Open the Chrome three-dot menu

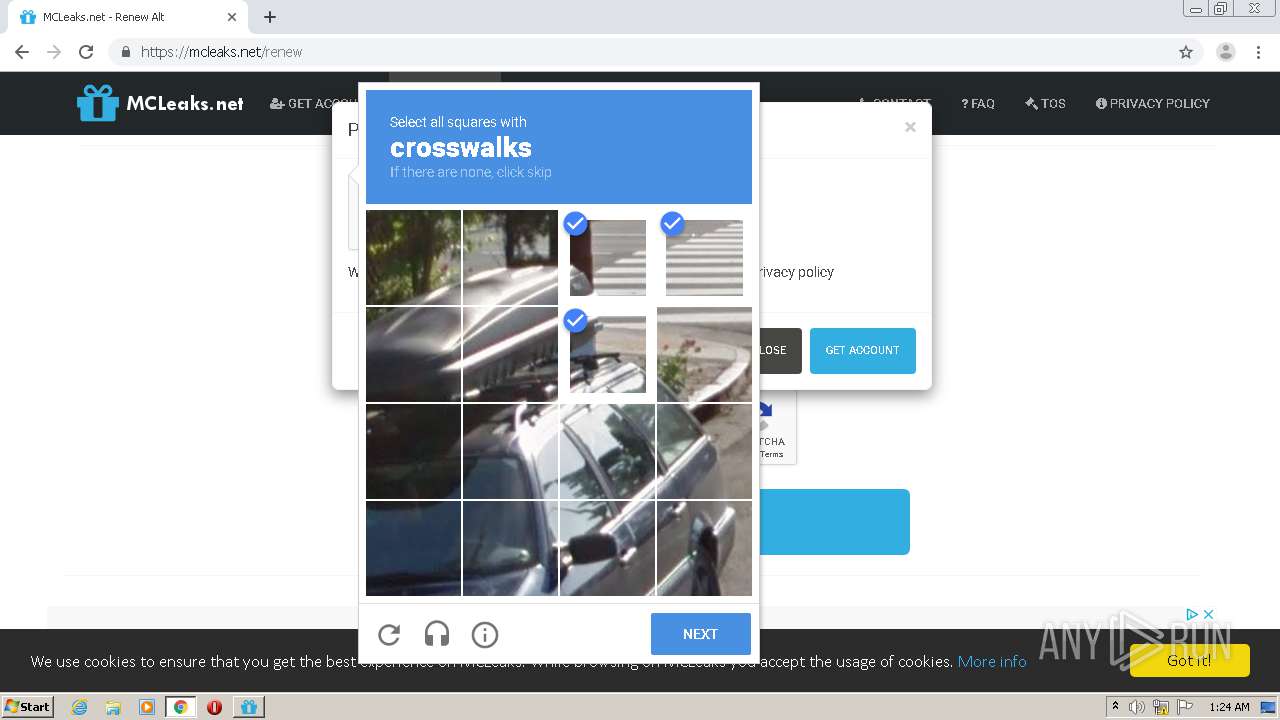1258,52
